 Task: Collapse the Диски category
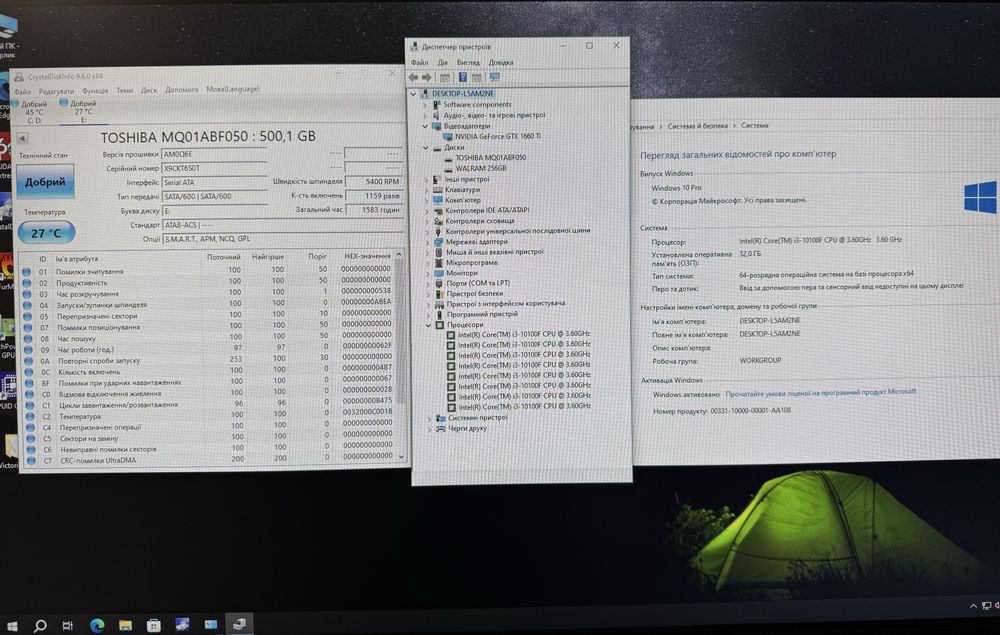[425, 147]
